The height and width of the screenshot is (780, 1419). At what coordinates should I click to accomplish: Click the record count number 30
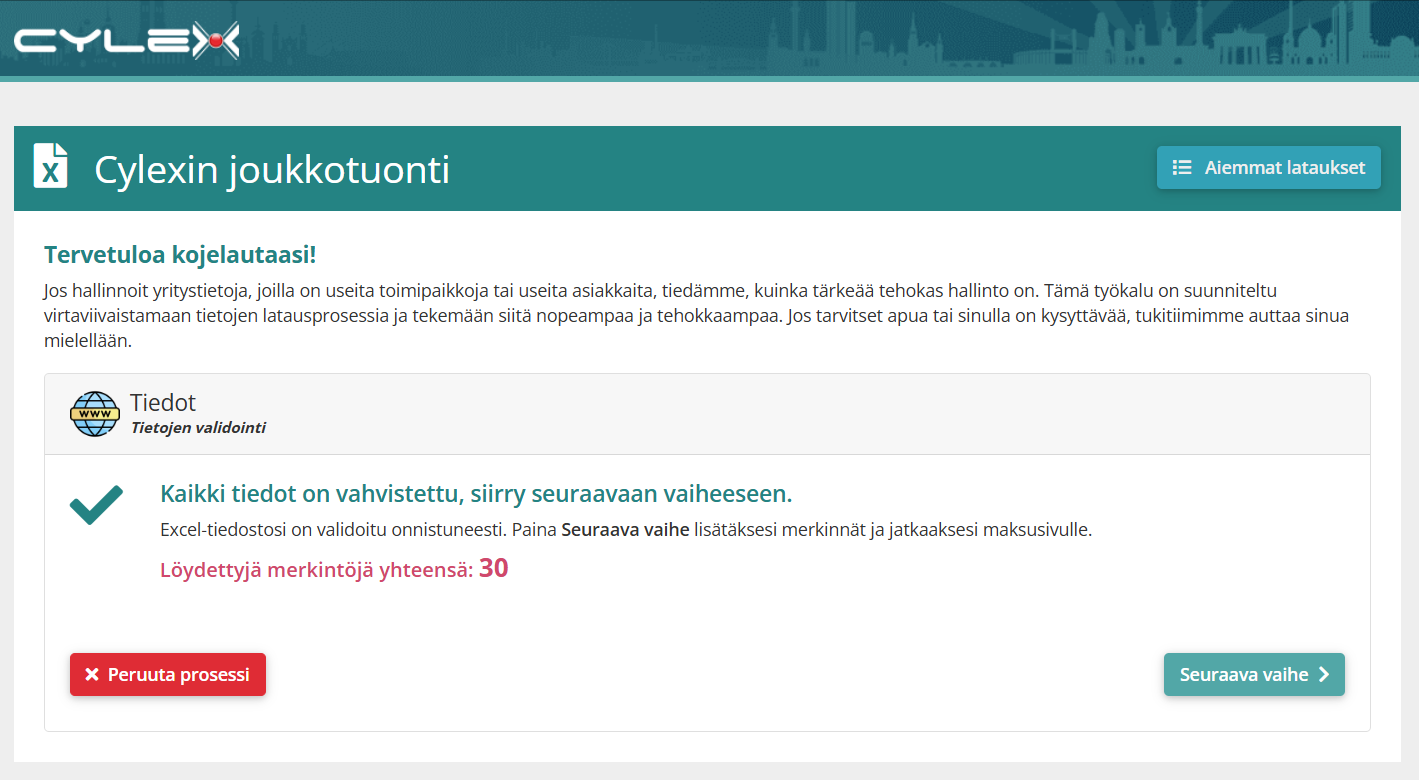tap(494, 568)
